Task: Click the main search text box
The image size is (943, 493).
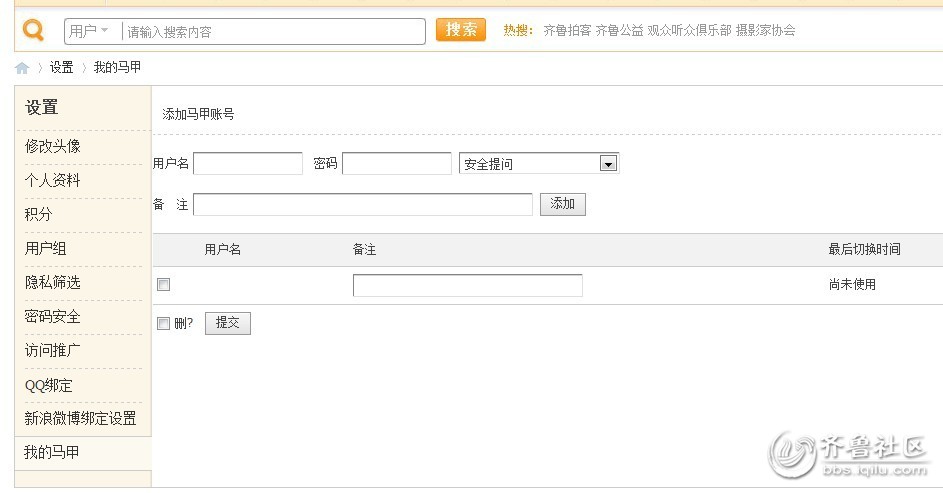Action: (273, 32)
